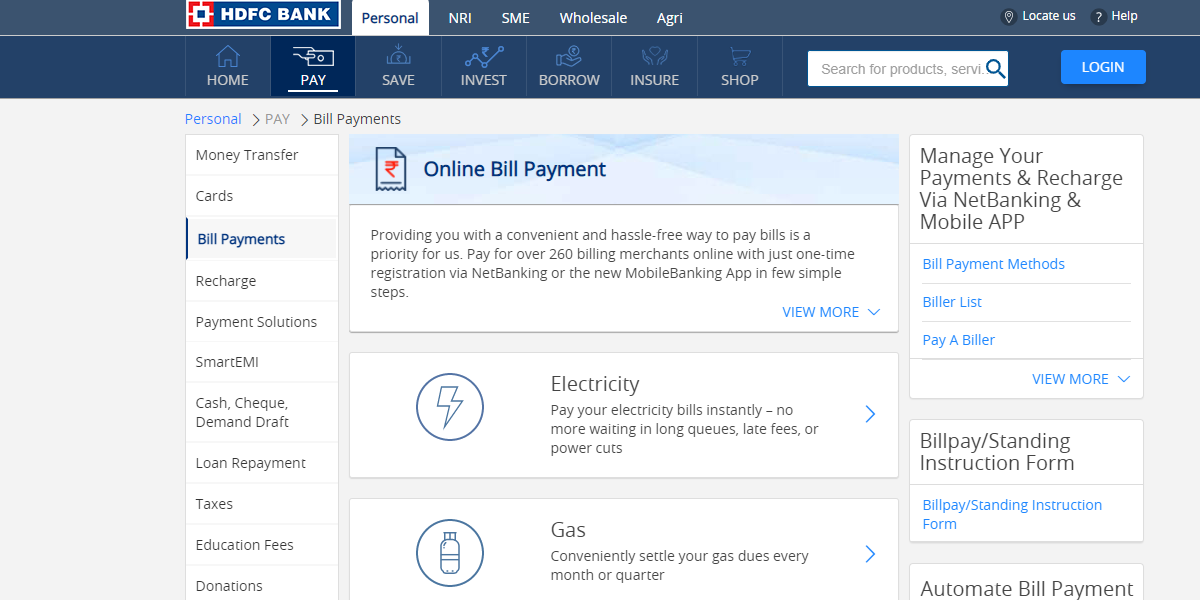Select the Electricity lightning bolt icon
The image size is (1200, 600).
coord(449,407)
